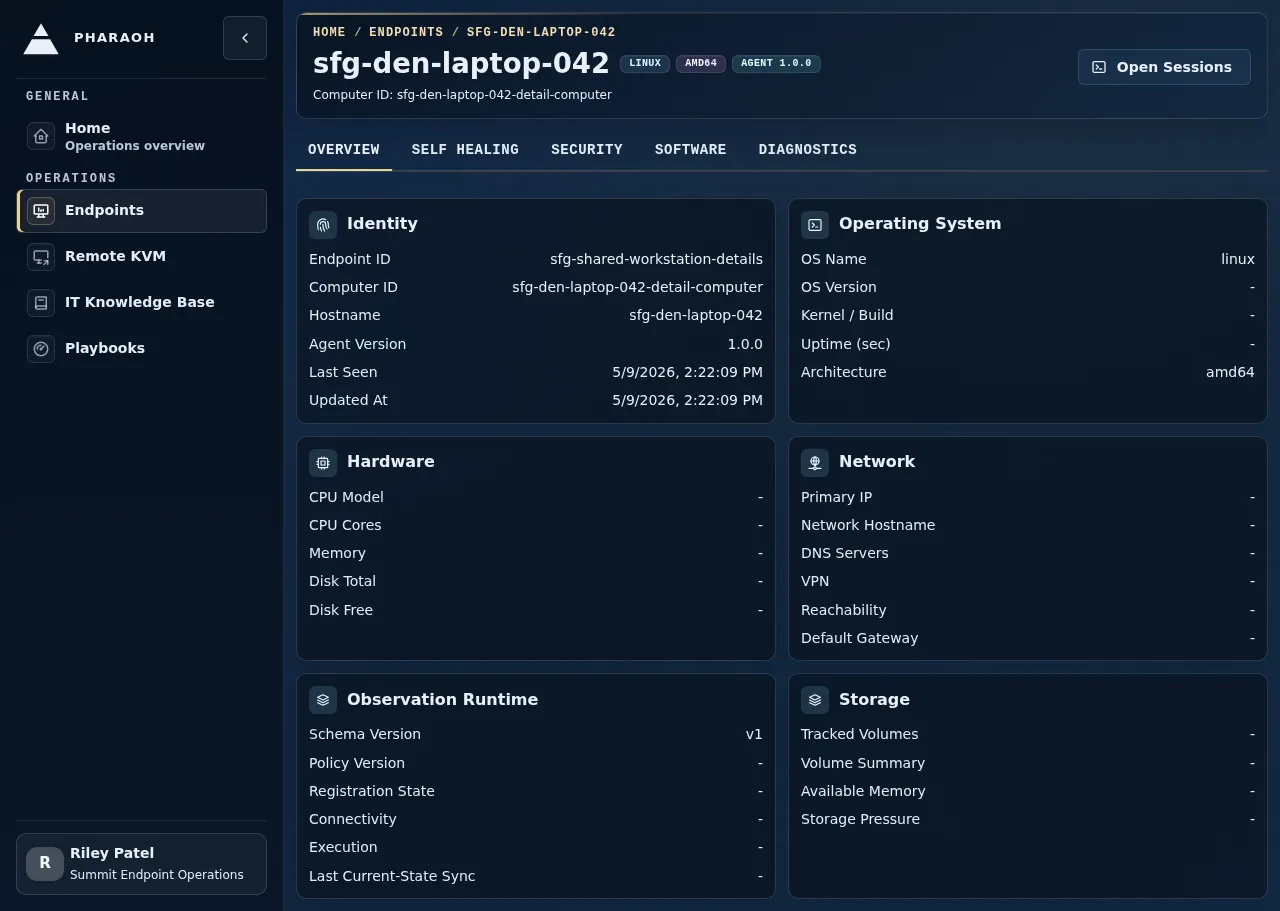Click the Default Gateway label
1280x911 pixels.
pyautogui.click(x=859, y=638)
